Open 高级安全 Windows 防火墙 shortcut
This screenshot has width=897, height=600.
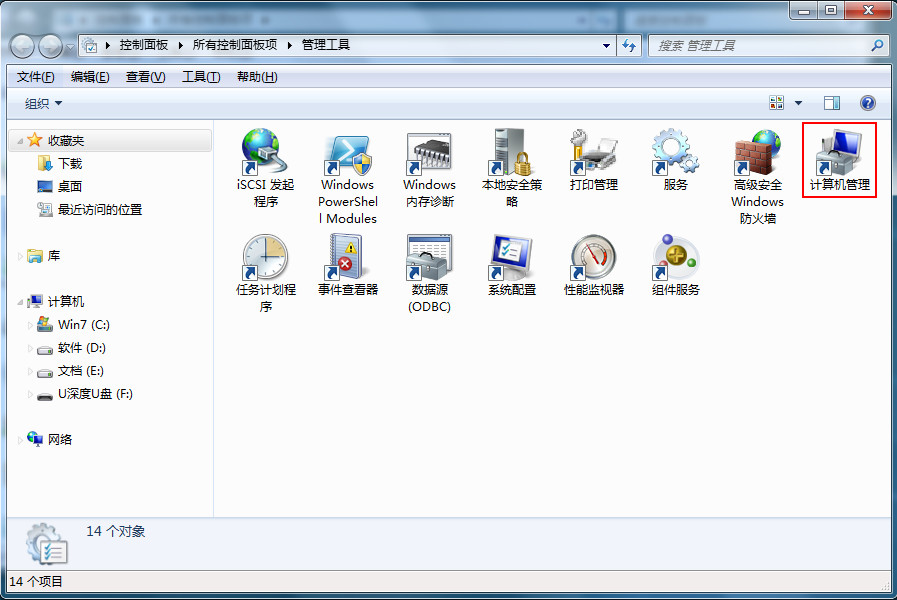(x=757, y=177)
